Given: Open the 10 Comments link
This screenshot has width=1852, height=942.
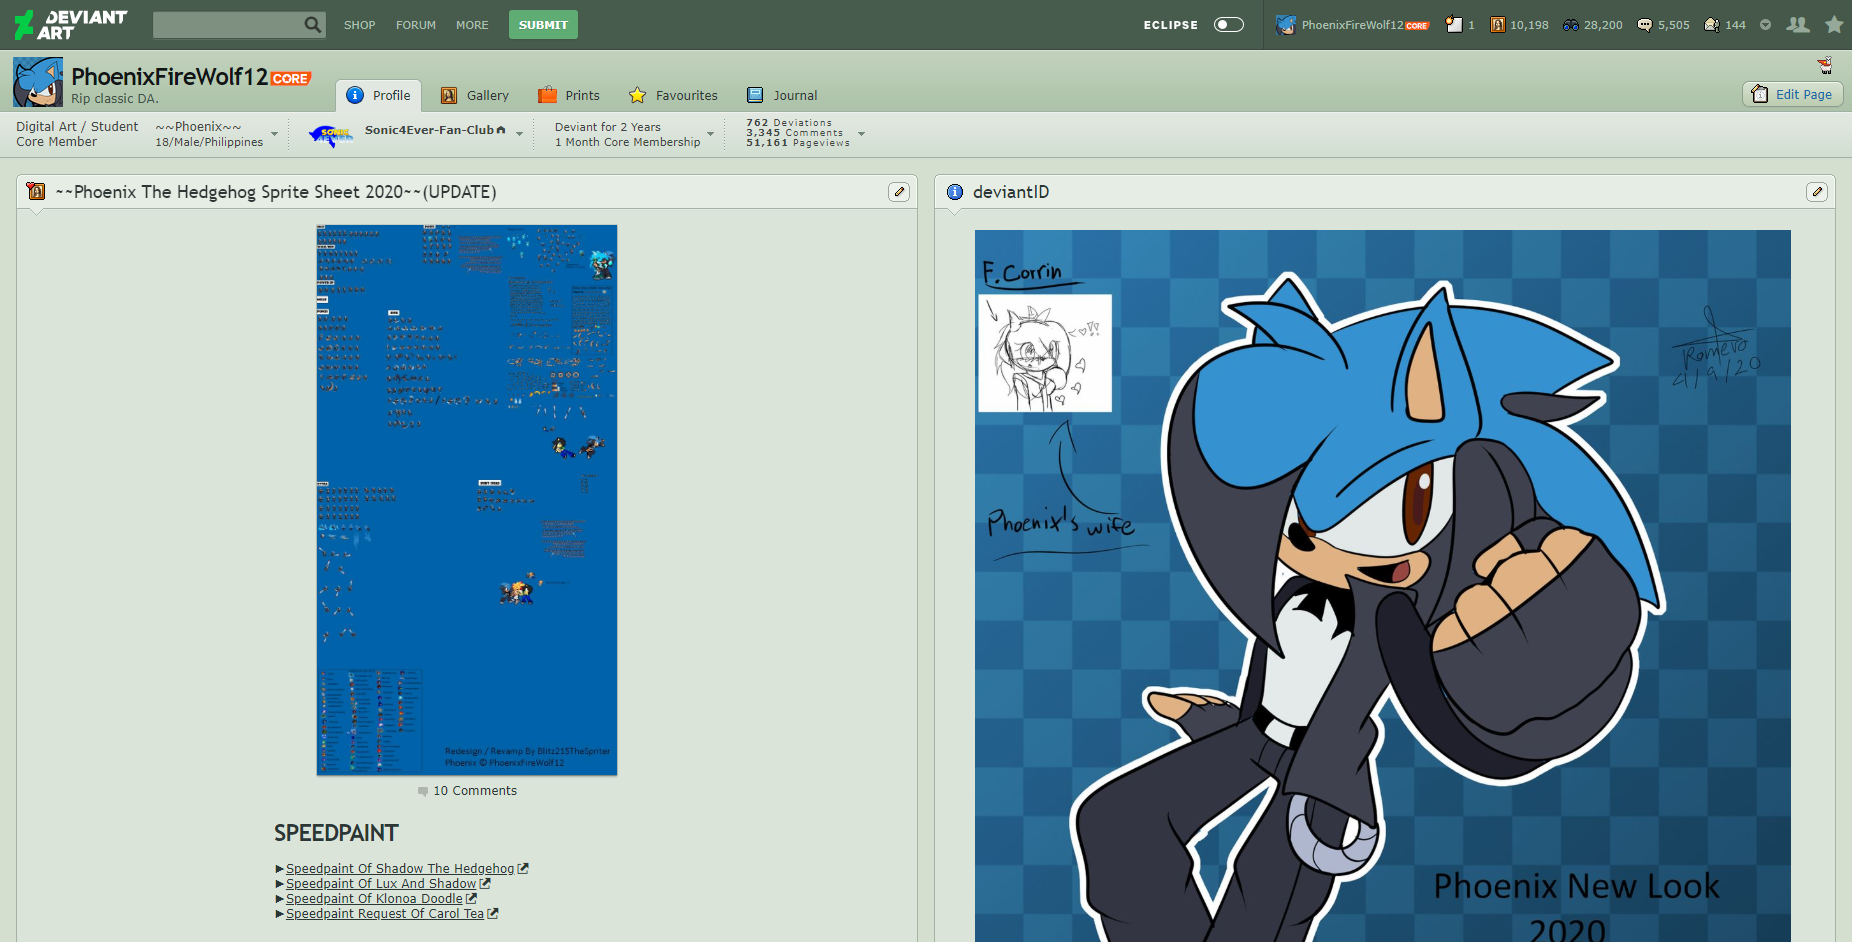Looking at the screenshot, I should (x=475, y=791).
